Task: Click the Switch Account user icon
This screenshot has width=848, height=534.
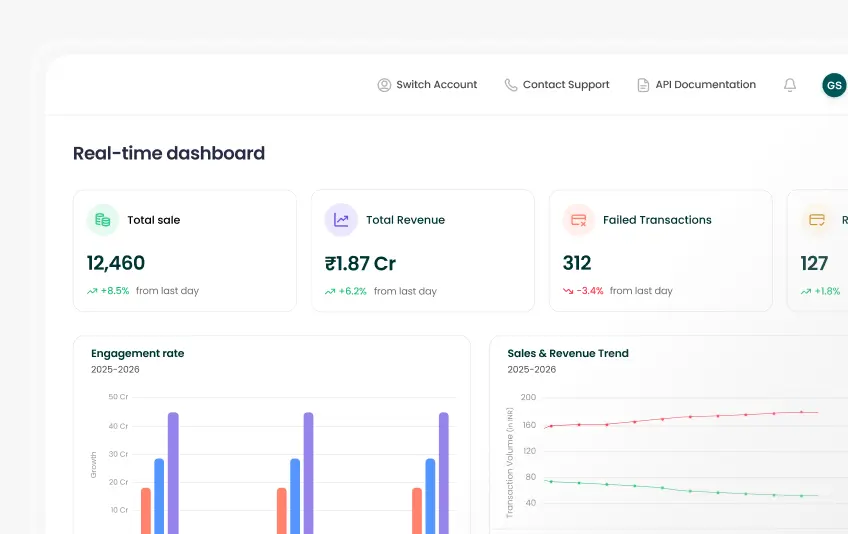Action: (384, 85)
